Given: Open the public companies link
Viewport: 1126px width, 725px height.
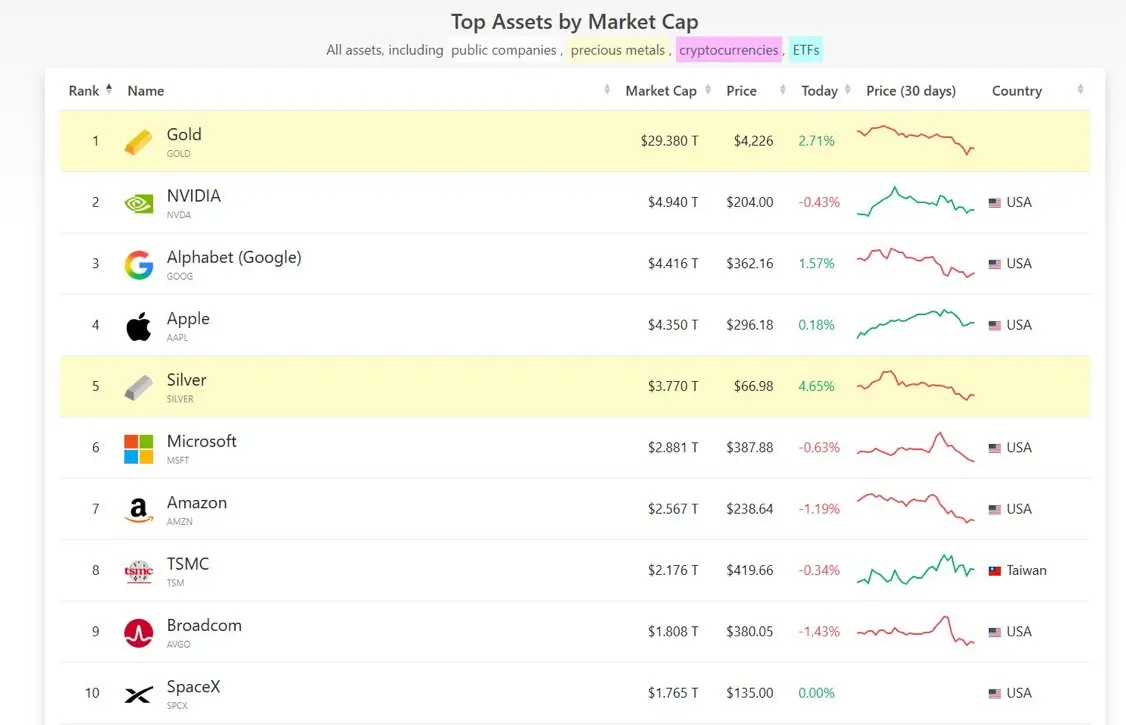Looking at the screenshot, I should tap(503, 50).
